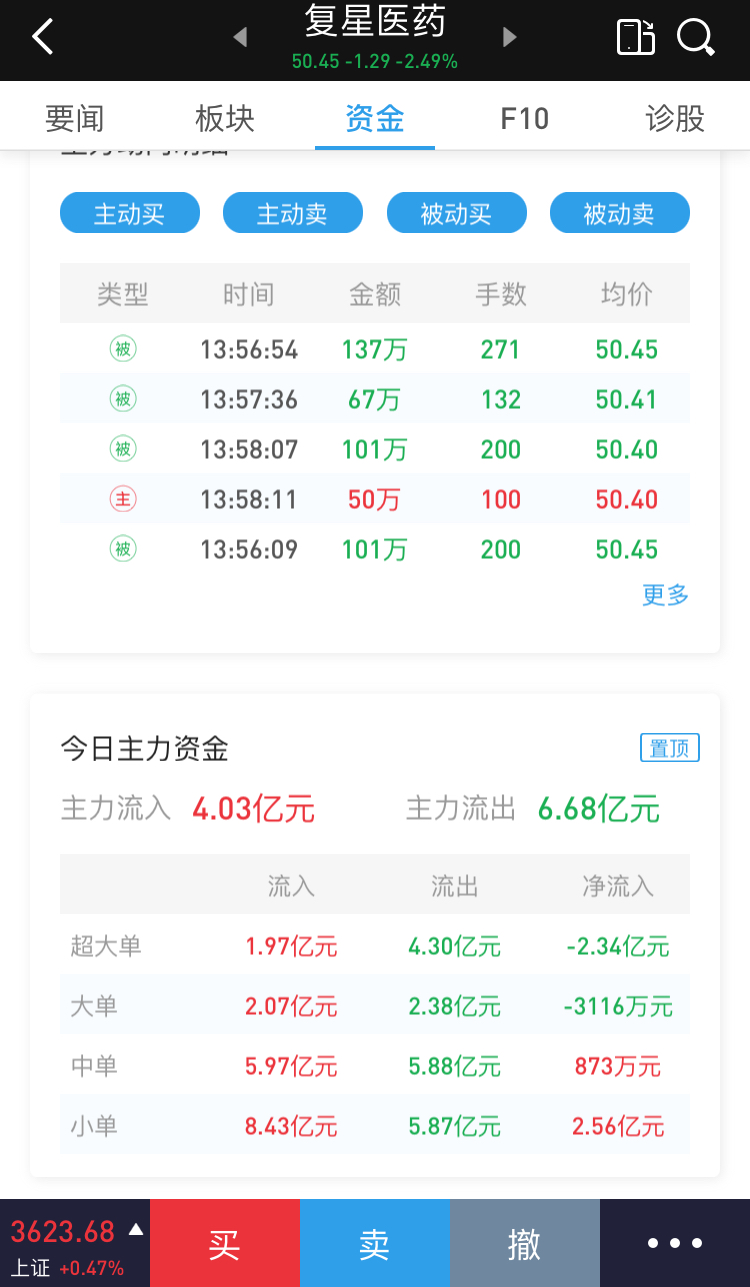Select the red 50万 amount cell

click(x=374, y=499)
